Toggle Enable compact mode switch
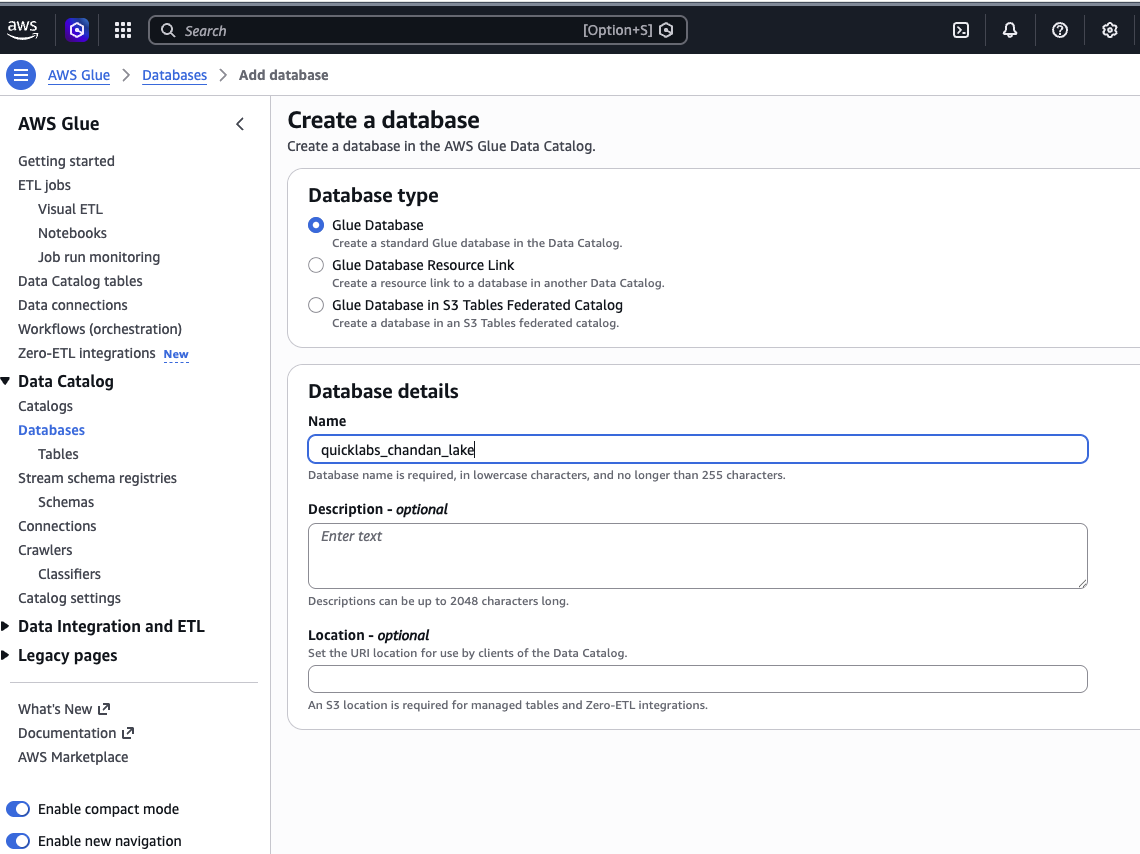Viewport: 1140px width, 854px height. point(18,809)
